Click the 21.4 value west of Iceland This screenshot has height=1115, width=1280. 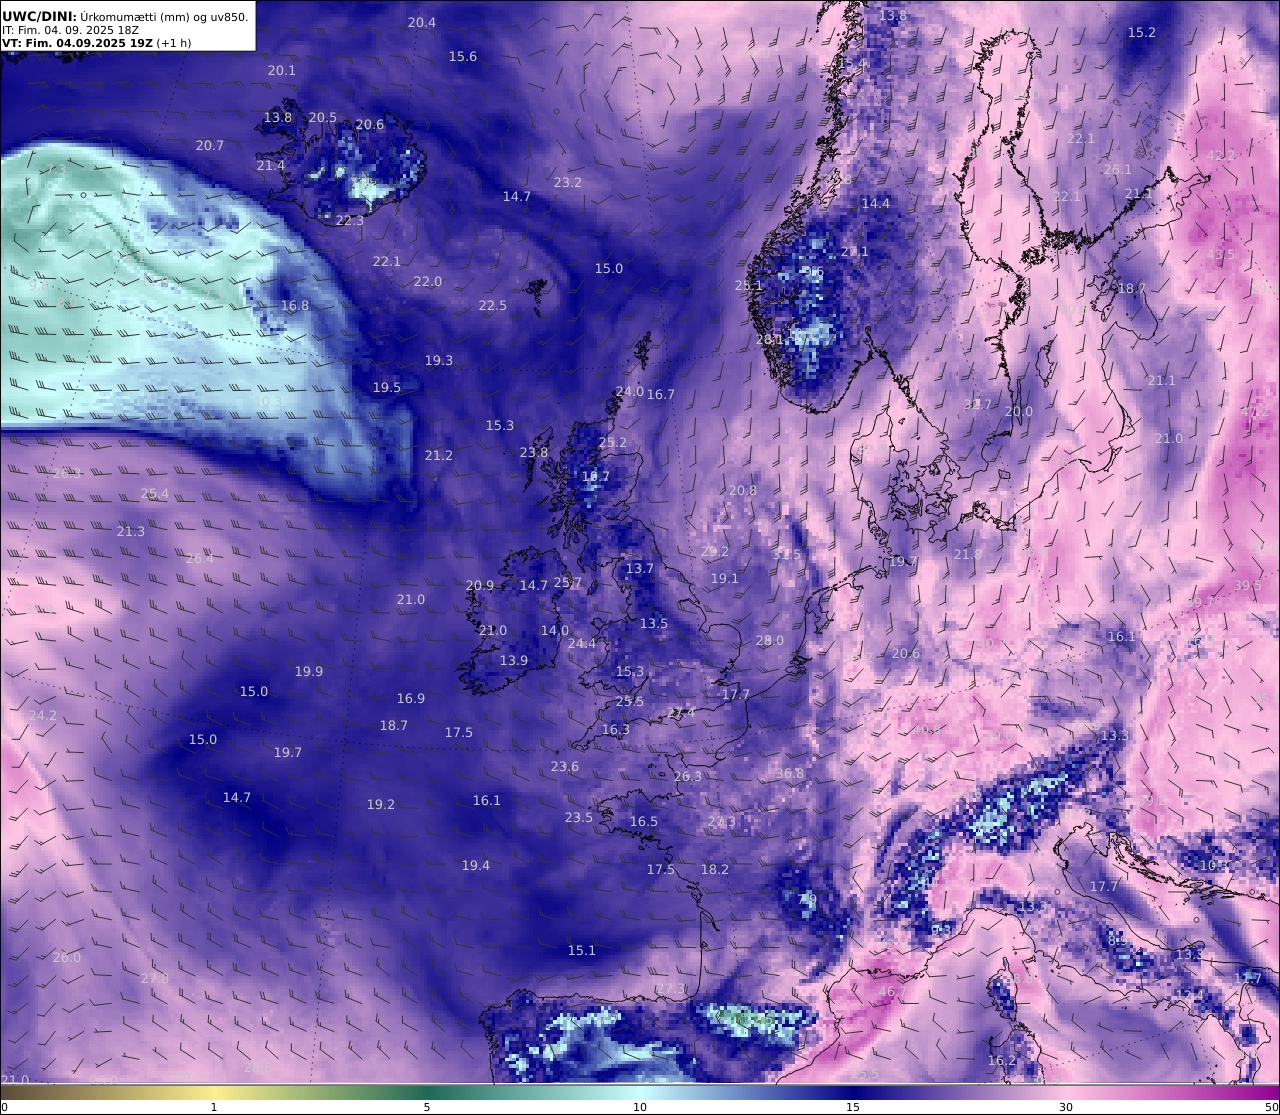[x=271, y=165]
